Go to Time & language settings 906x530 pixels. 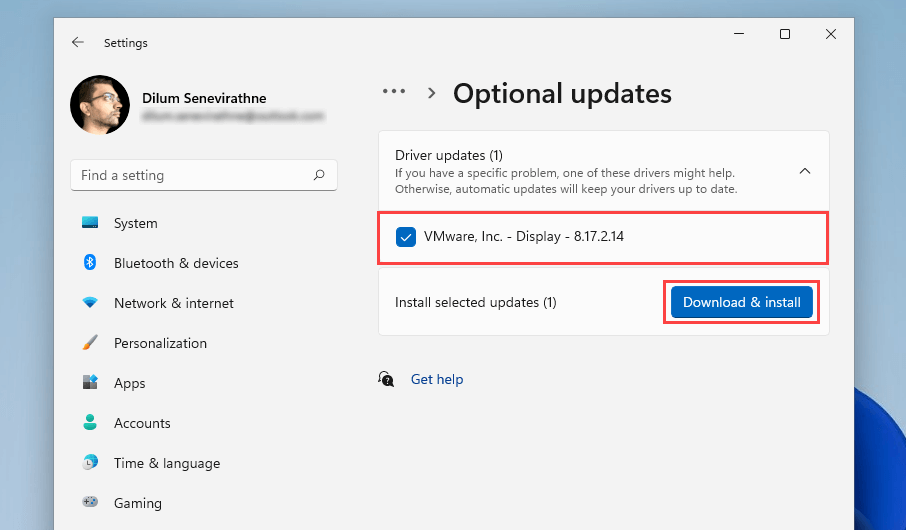[166, 463]
